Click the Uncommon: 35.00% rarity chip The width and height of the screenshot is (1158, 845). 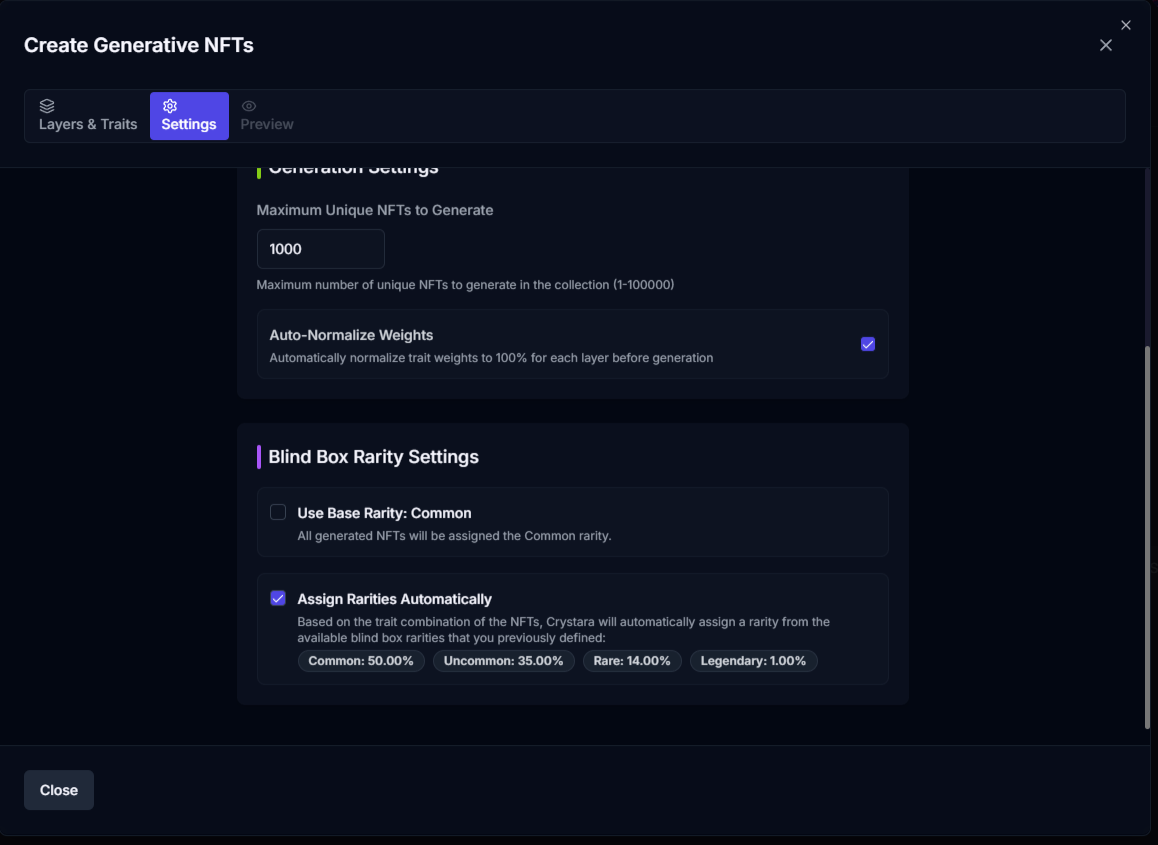(504, 661)
